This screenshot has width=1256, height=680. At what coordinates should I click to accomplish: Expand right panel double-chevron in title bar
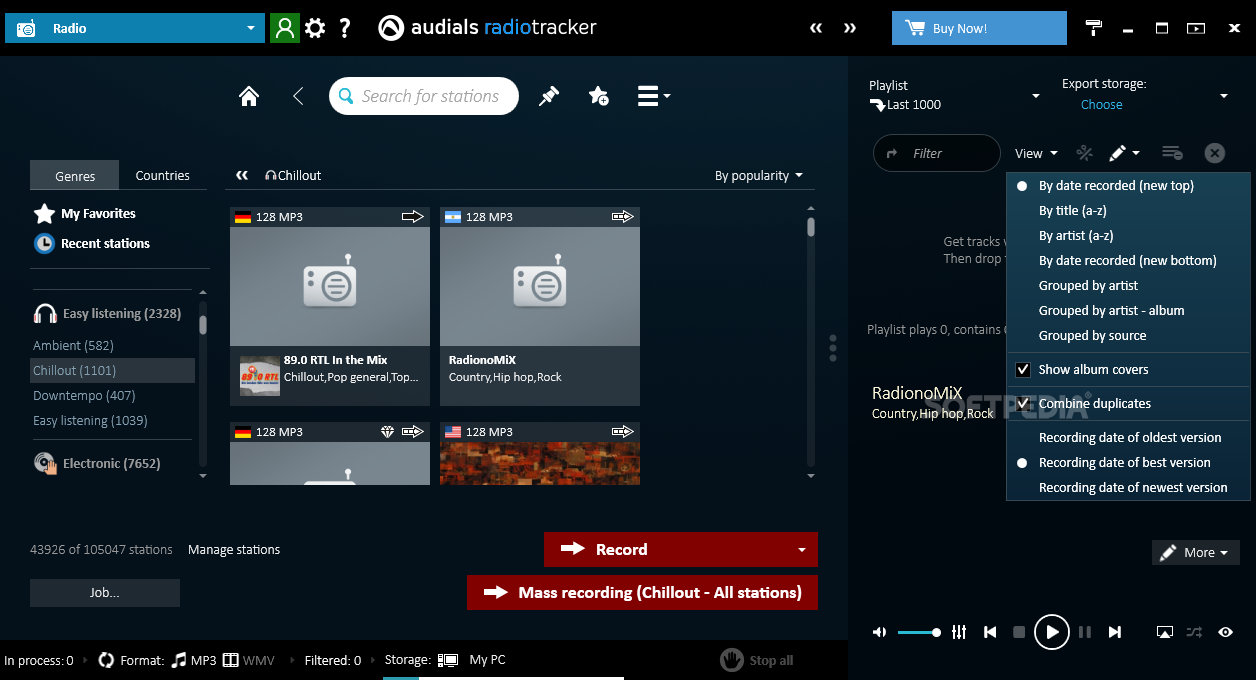[x=850, y=28]
